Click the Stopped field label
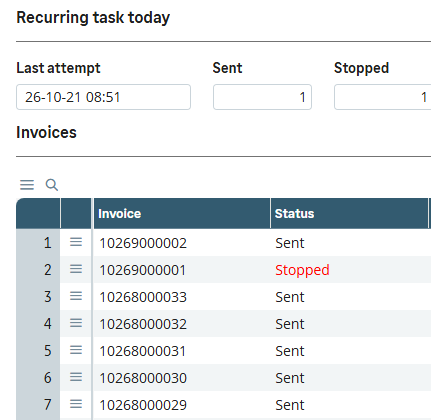Screen dimensions: 431x420 (x=362, y=68)
